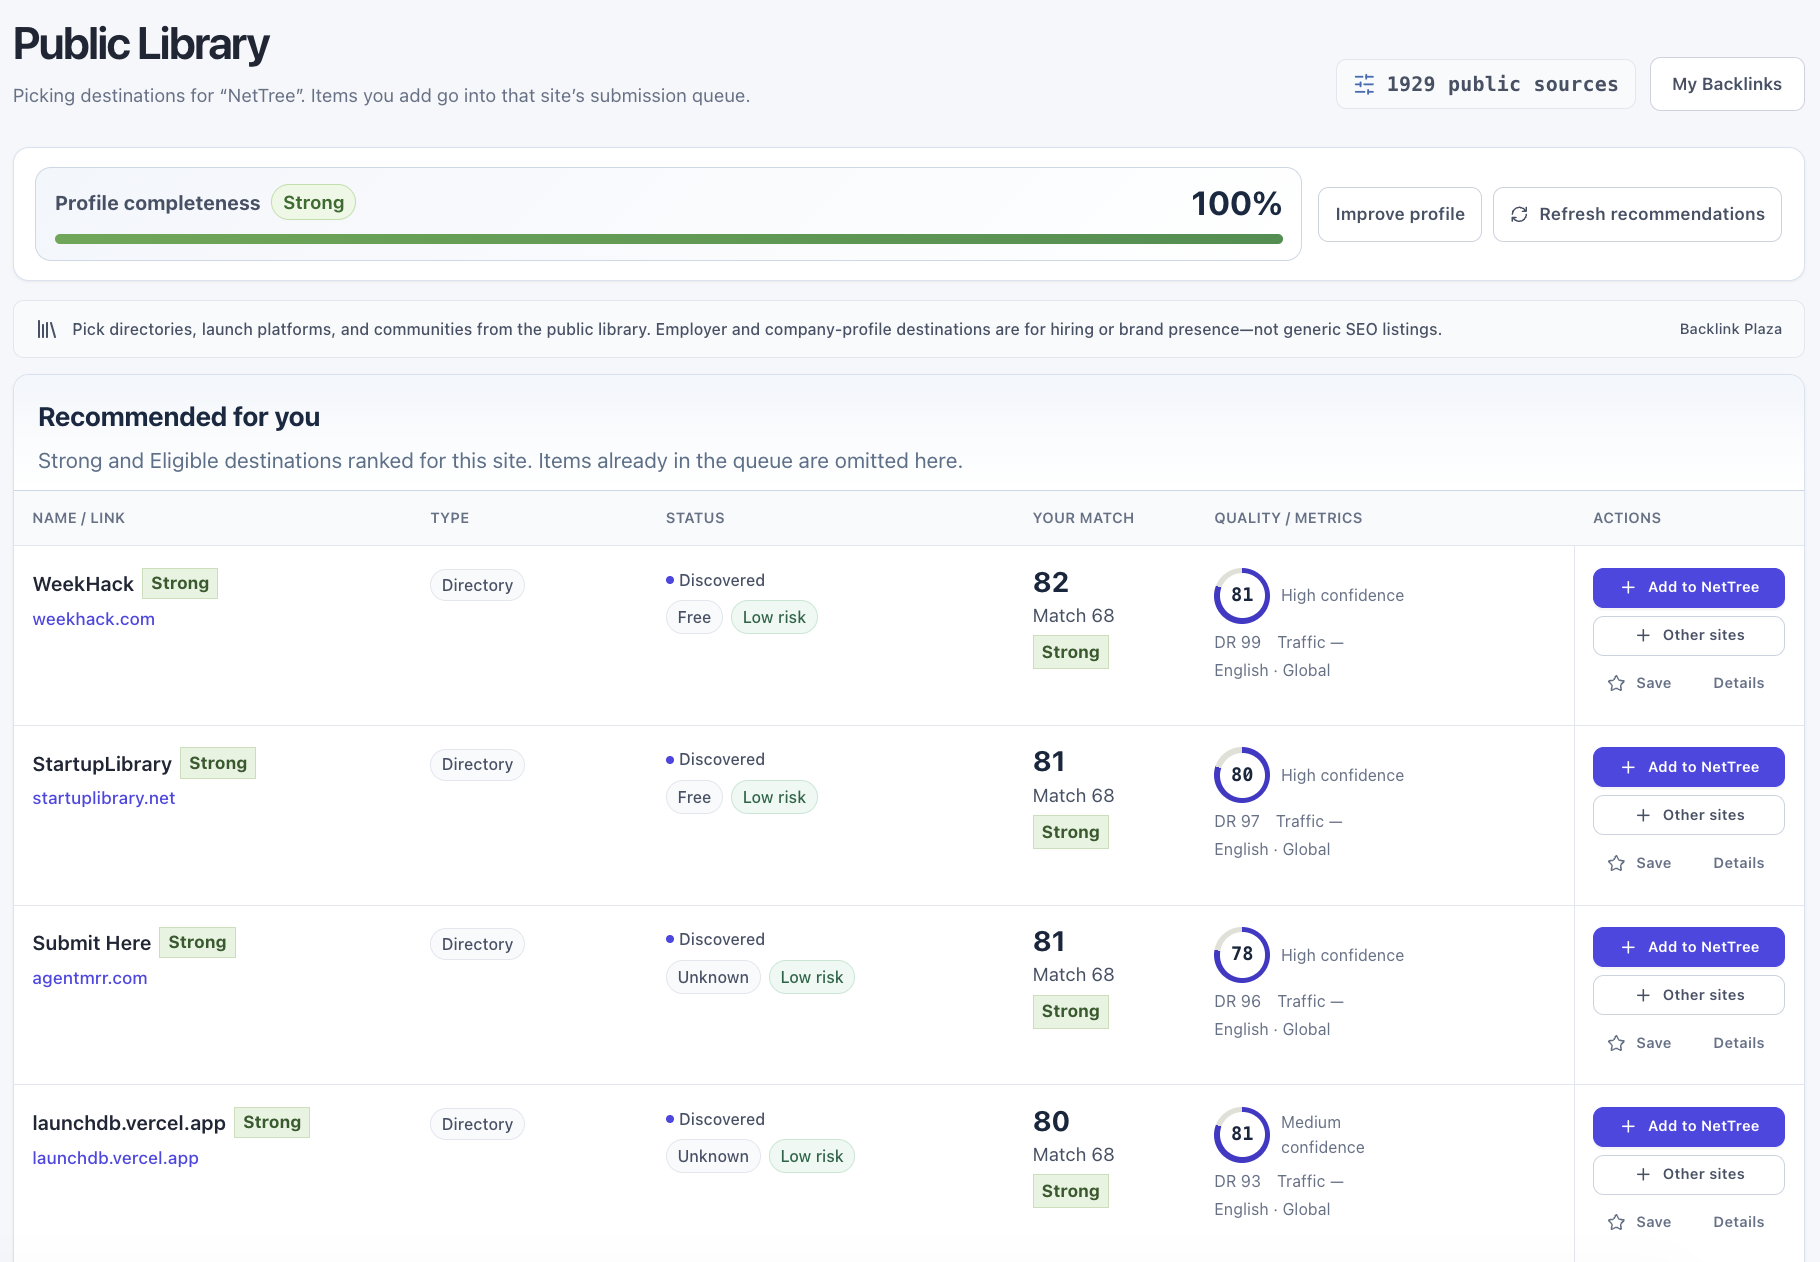Click WeekHack's quality score ring showing 81
The image size is (1820, 1262).
pos(1242,595)
